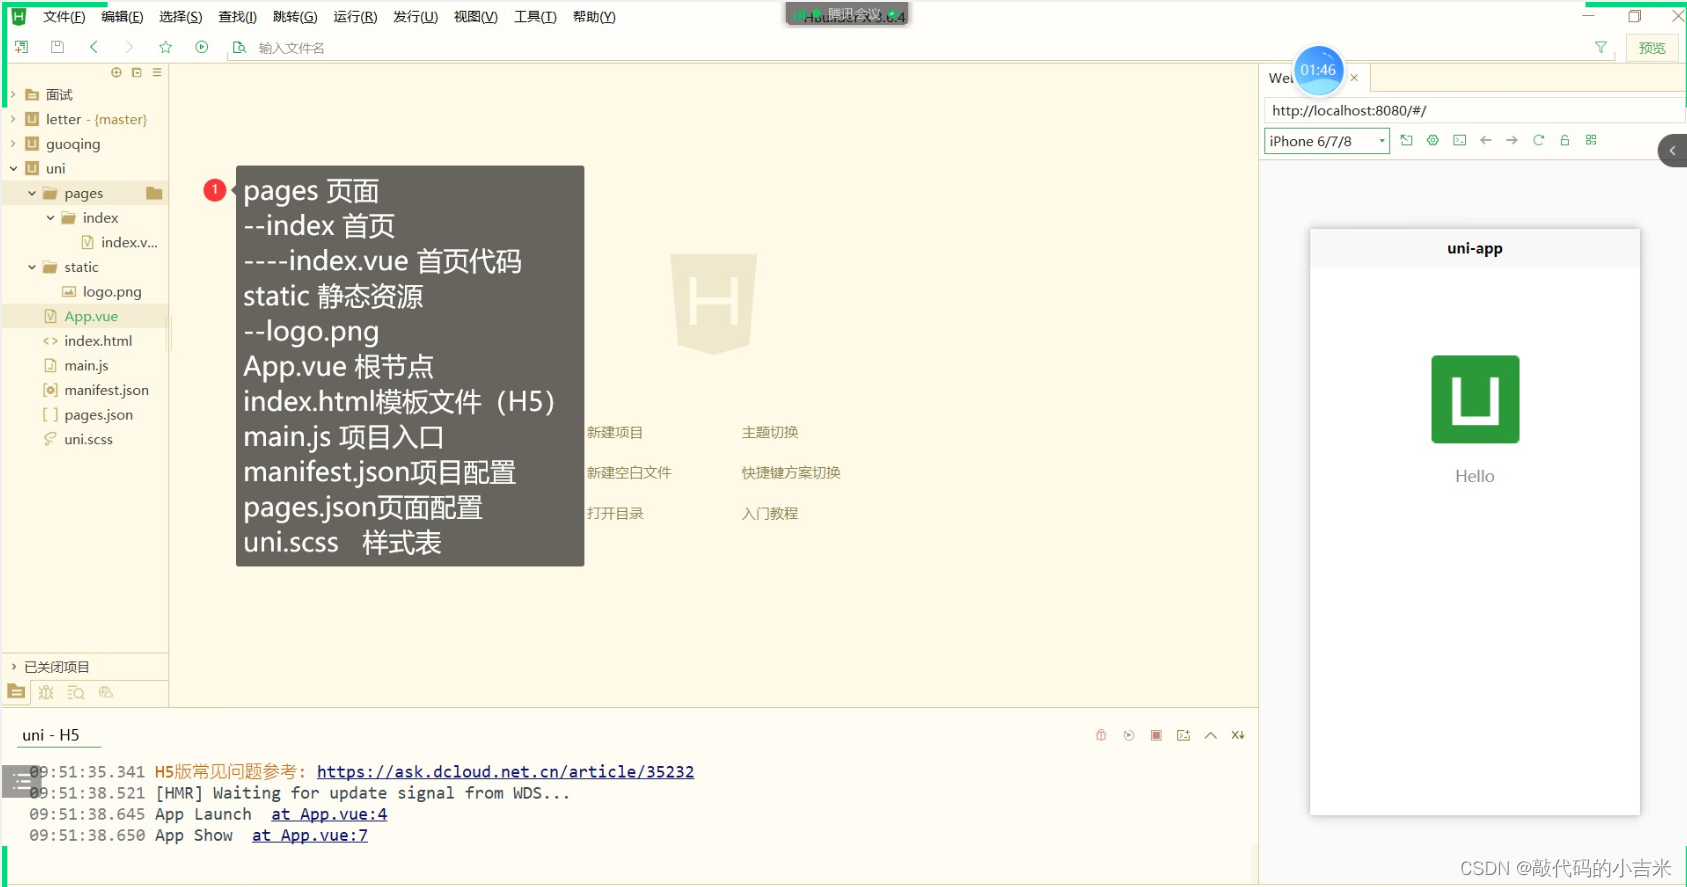The image size is (1687, 887).
Task: Click the rightmost icon in the bottom sidebar strip
Action: pyautogui.click(x=106, y=692)
